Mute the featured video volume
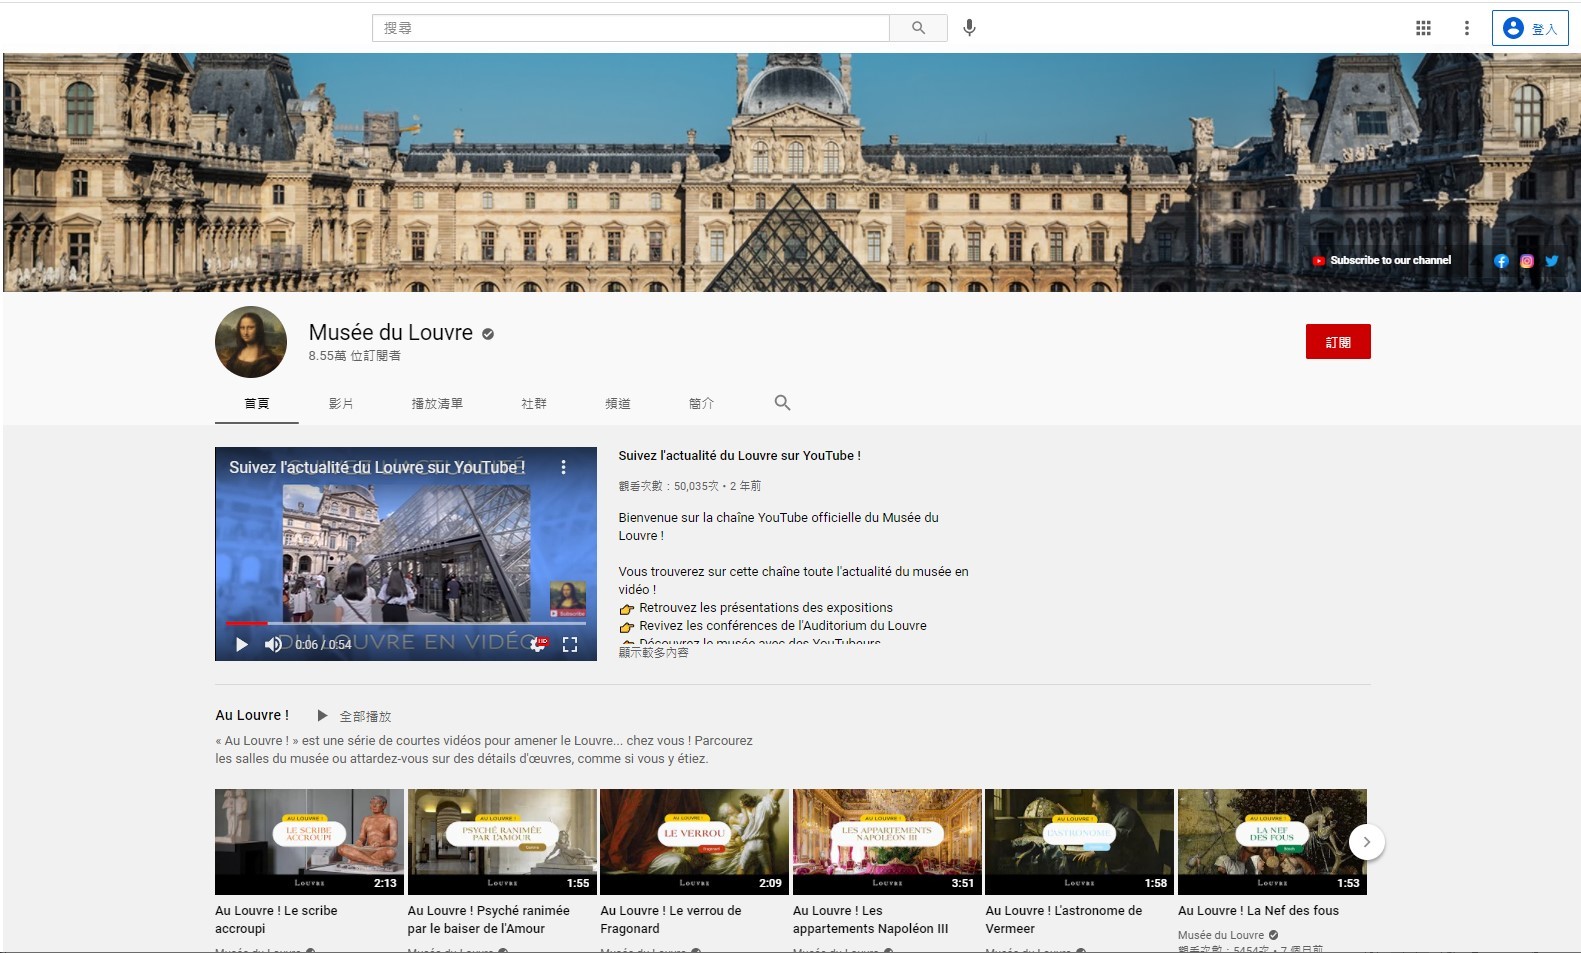This screenshot has width=1581, height=953. point(272,645)
